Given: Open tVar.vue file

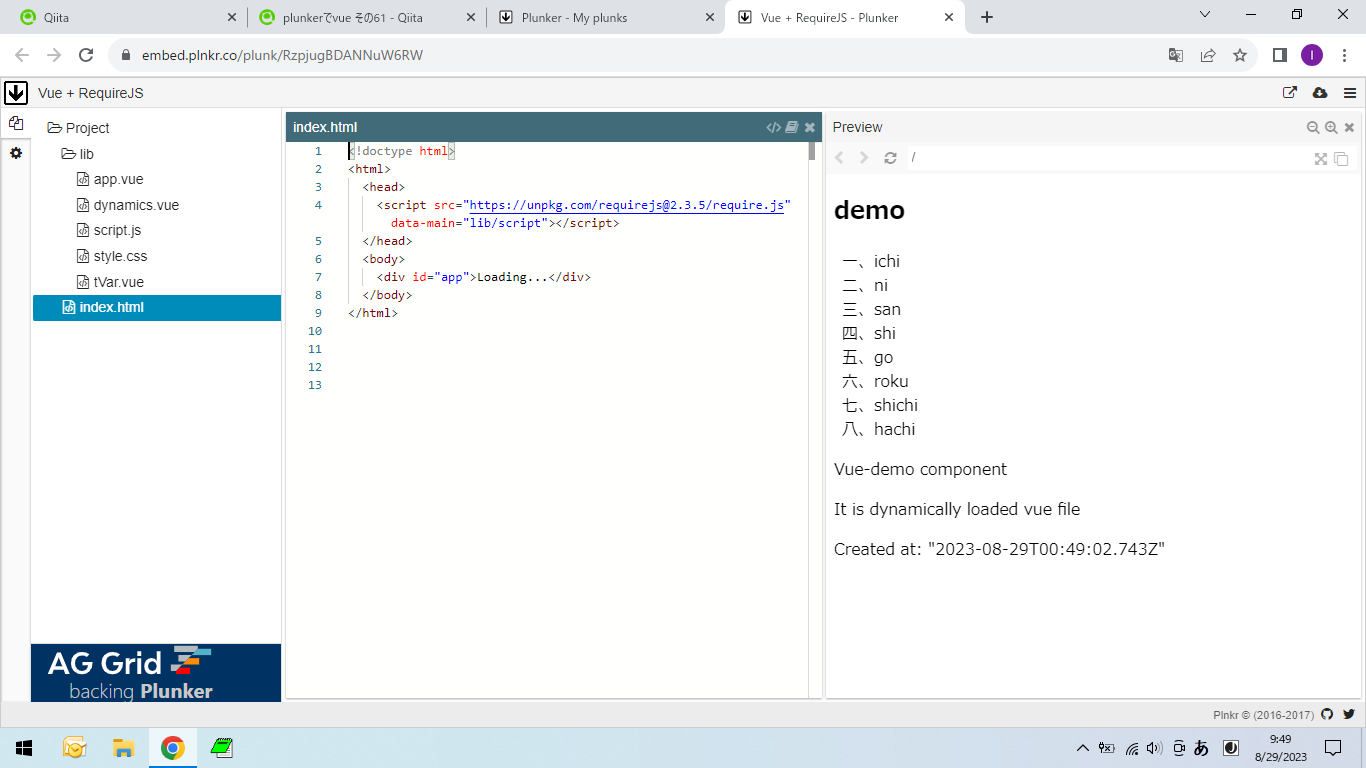Looking at the screenshot, I should point(110,282).
